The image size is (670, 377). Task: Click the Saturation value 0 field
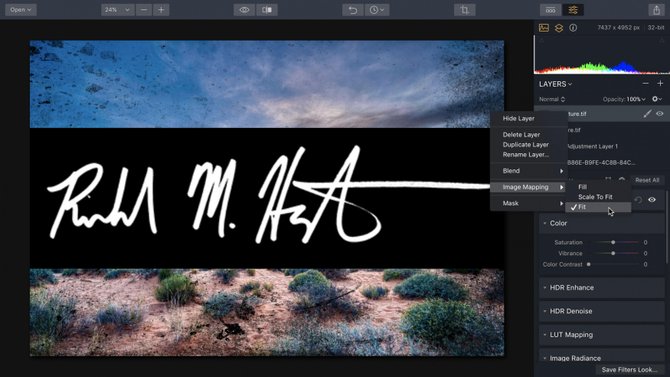click(645, 242)
